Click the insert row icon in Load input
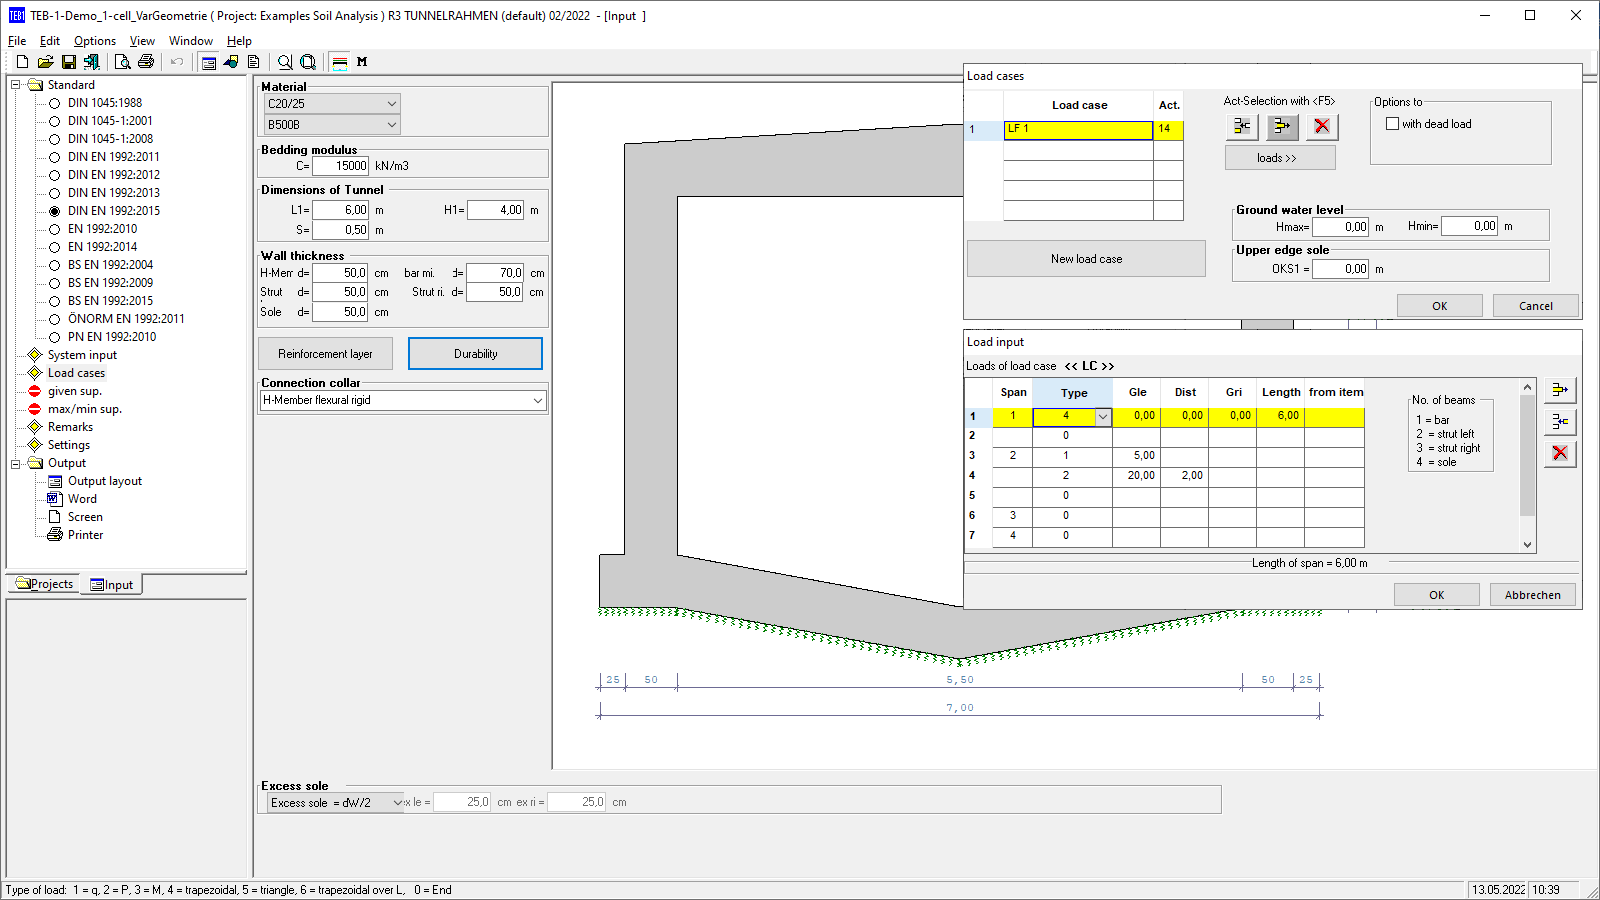1600x900 pixels. [1560, 422]
